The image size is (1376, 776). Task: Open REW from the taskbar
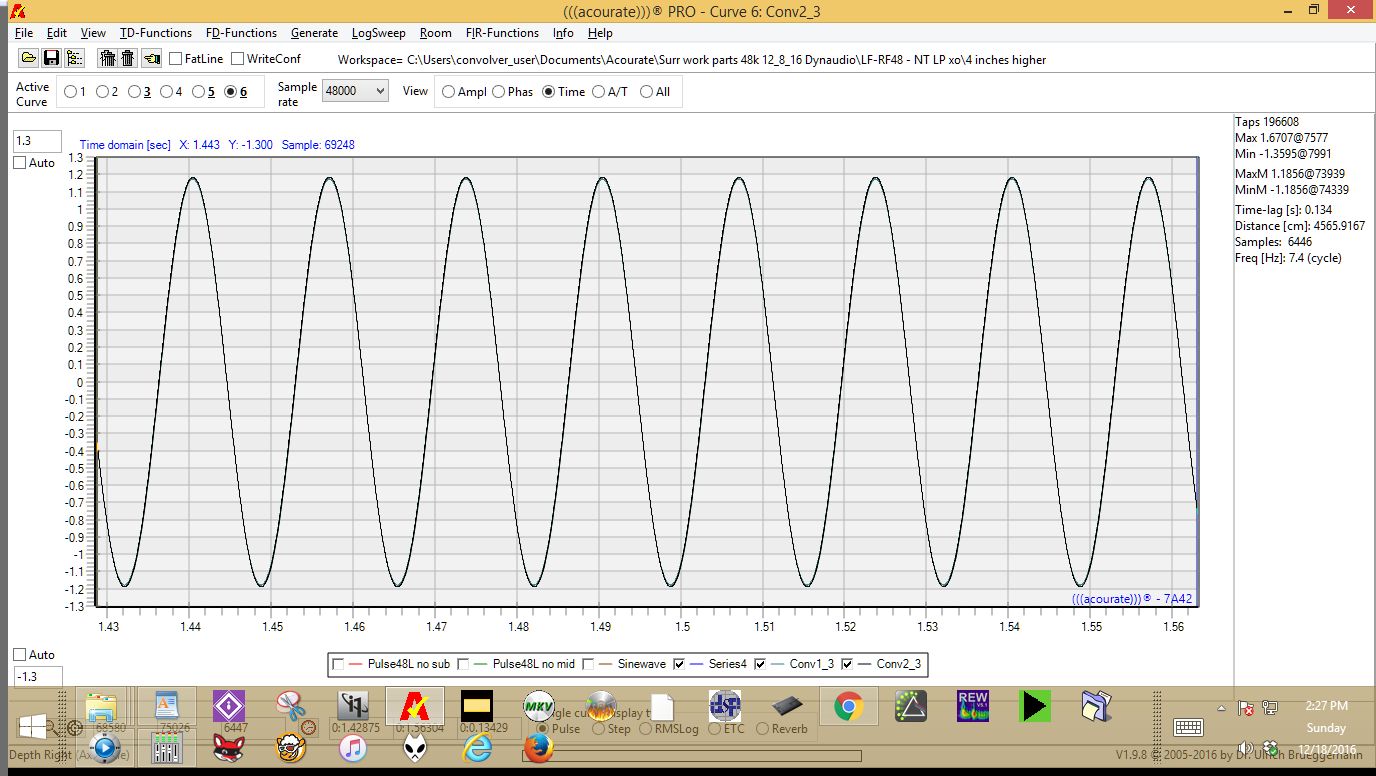[972, 707]
